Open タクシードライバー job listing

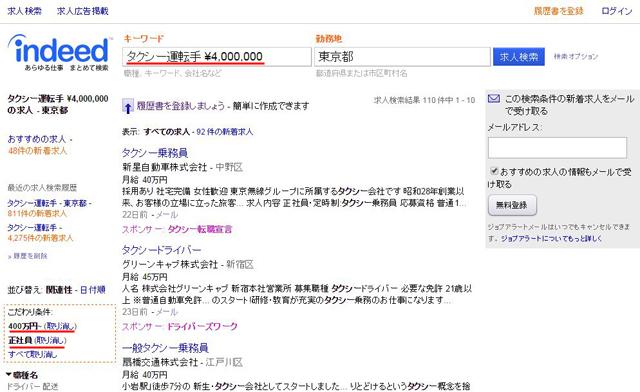tap(162, 250)
